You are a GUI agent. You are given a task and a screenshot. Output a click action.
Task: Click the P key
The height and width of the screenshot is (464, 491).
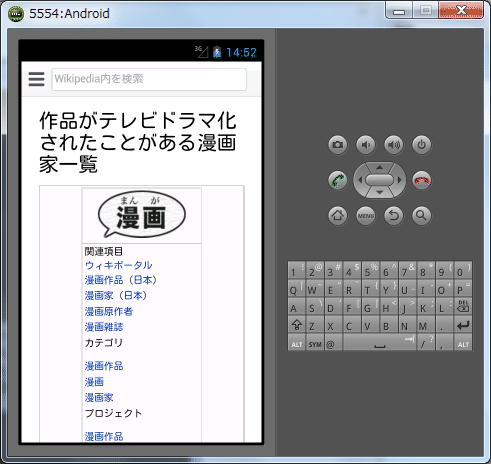tap(463, 288)
